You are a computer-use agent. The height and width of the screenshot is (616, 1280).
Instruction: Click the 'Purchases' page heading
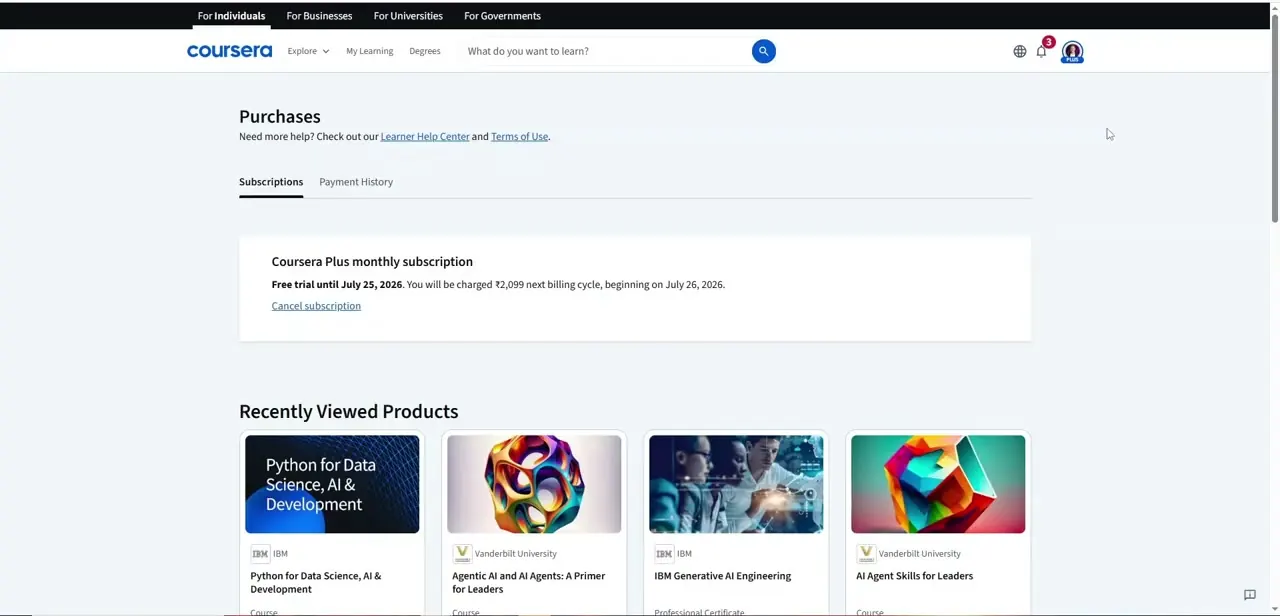coord(280,117)
